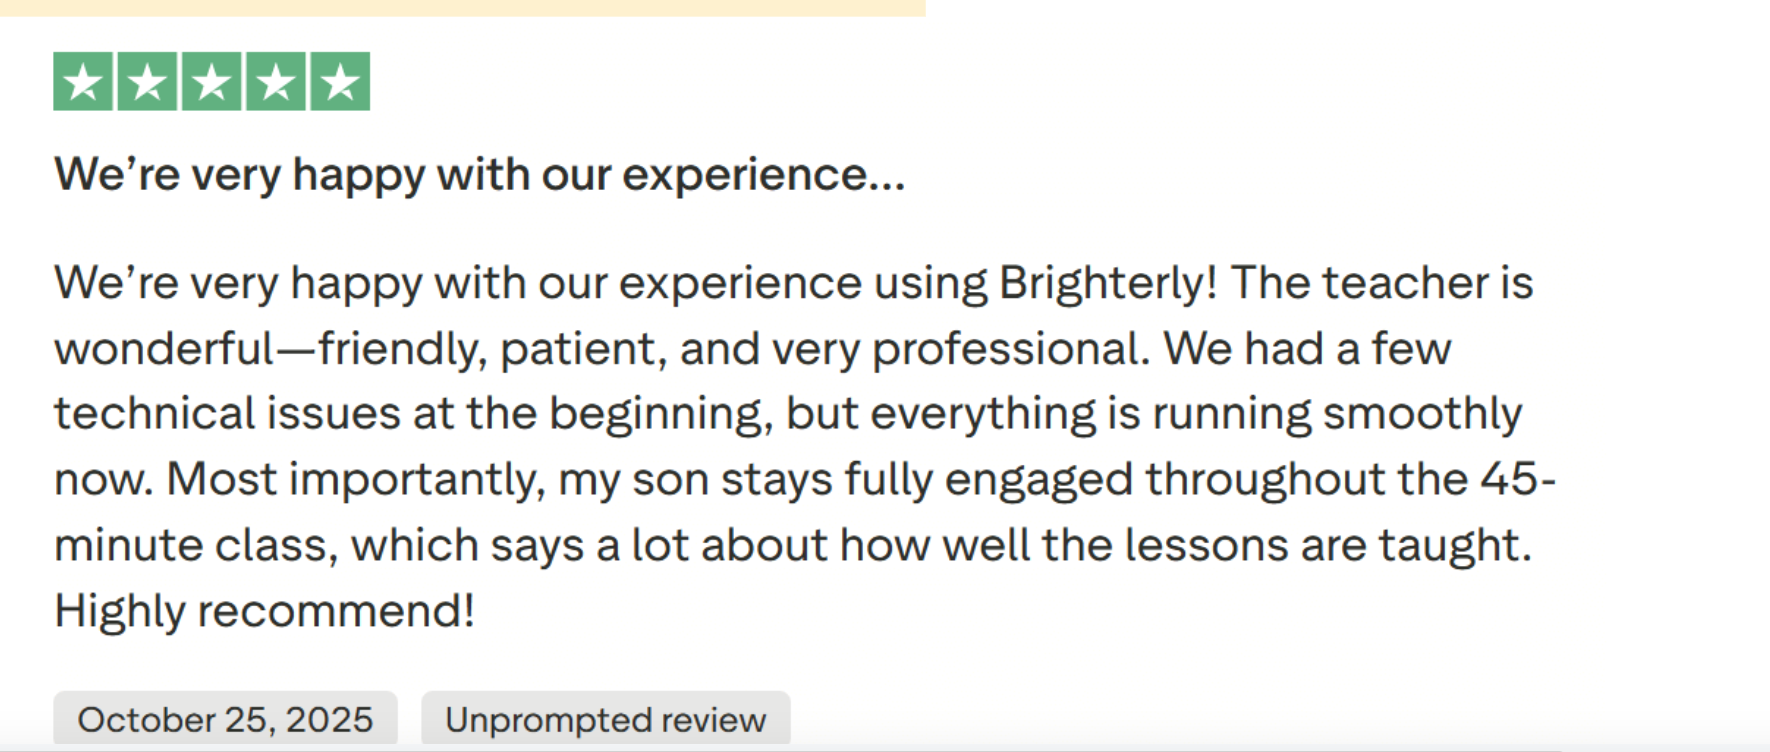Open the review title "We're very happy with our experience..."
The image size is (1770, 752).
(479, 175)
